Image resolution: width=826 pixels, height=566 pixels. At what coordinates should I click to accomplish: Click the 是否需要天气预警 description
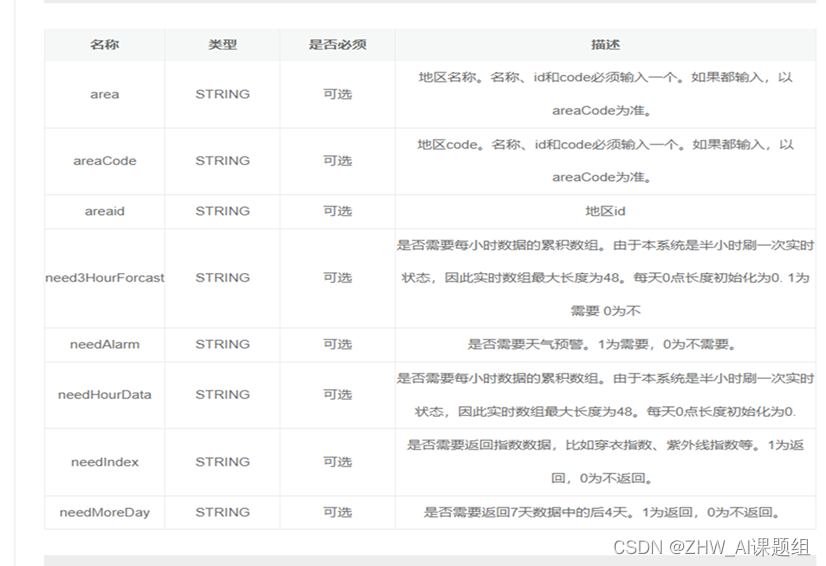pyautogui.click(x=602, y=345)
